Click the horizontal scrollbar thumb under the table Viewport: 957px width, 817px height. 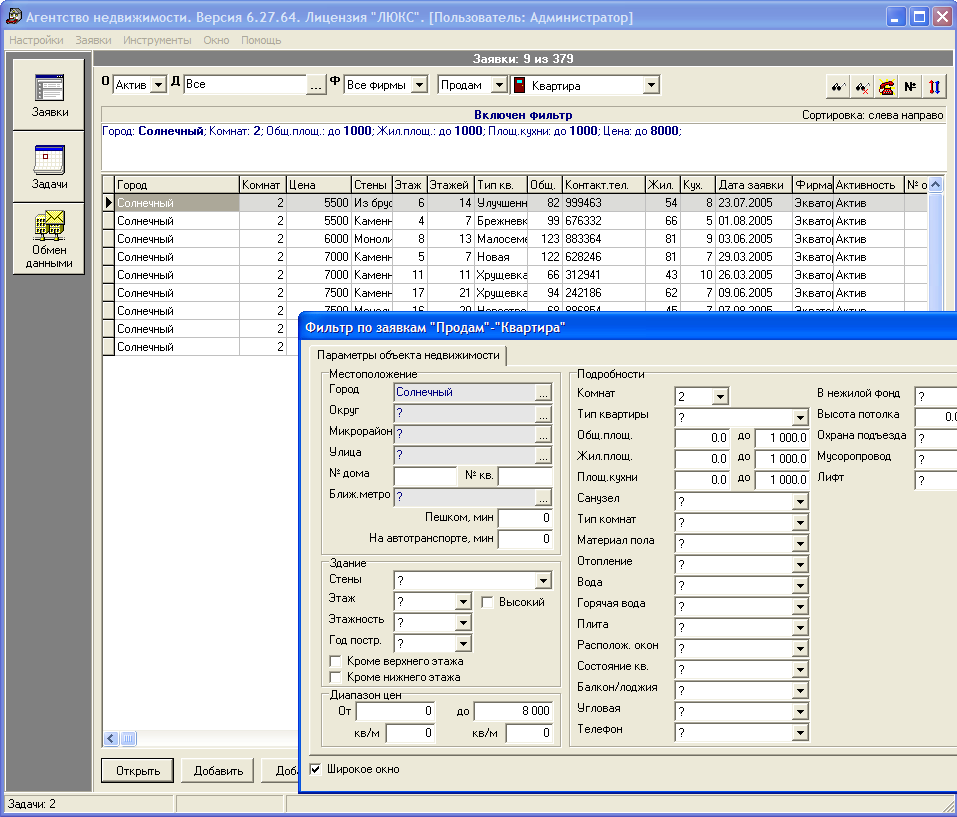point(128,739)
